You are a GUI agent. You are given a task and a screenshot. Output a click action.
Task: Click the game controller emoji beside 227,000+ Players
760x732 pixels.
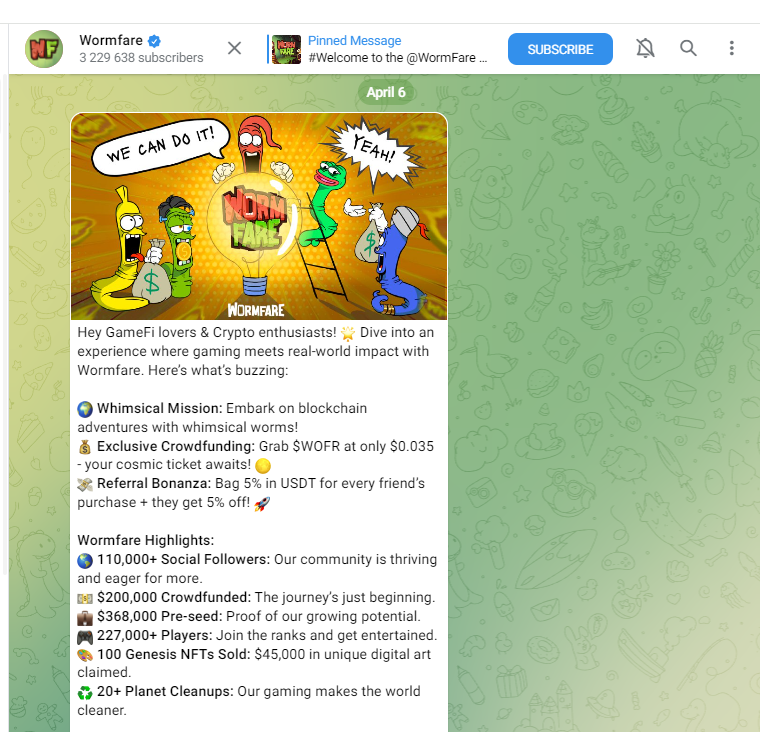[x=85, y=636]
